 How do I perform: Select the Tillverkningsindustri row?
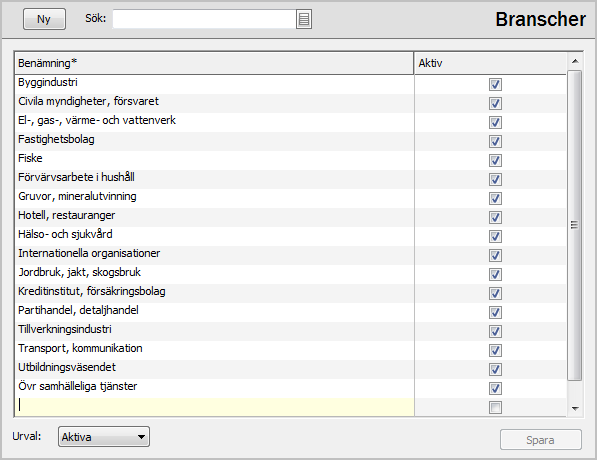(x=214, y=331)
